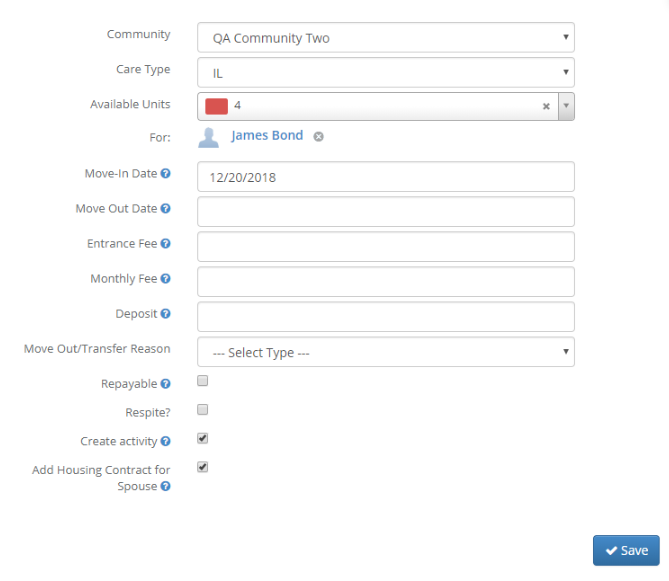This screenshot has width=669, height=581.
Task: Click the Respite? label
Action: pyautogui.click(x=148, y=413)
